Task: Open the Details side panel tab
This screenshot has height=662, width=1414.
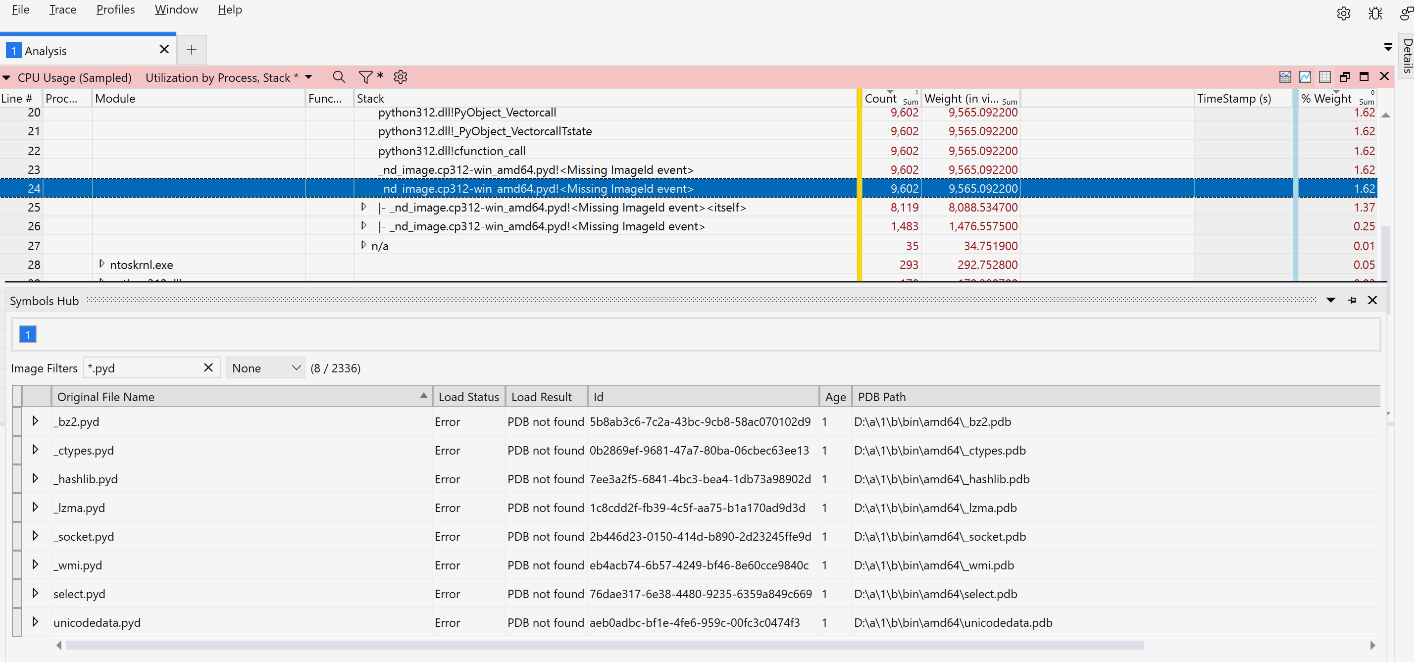Action: tap(1407, 56)
